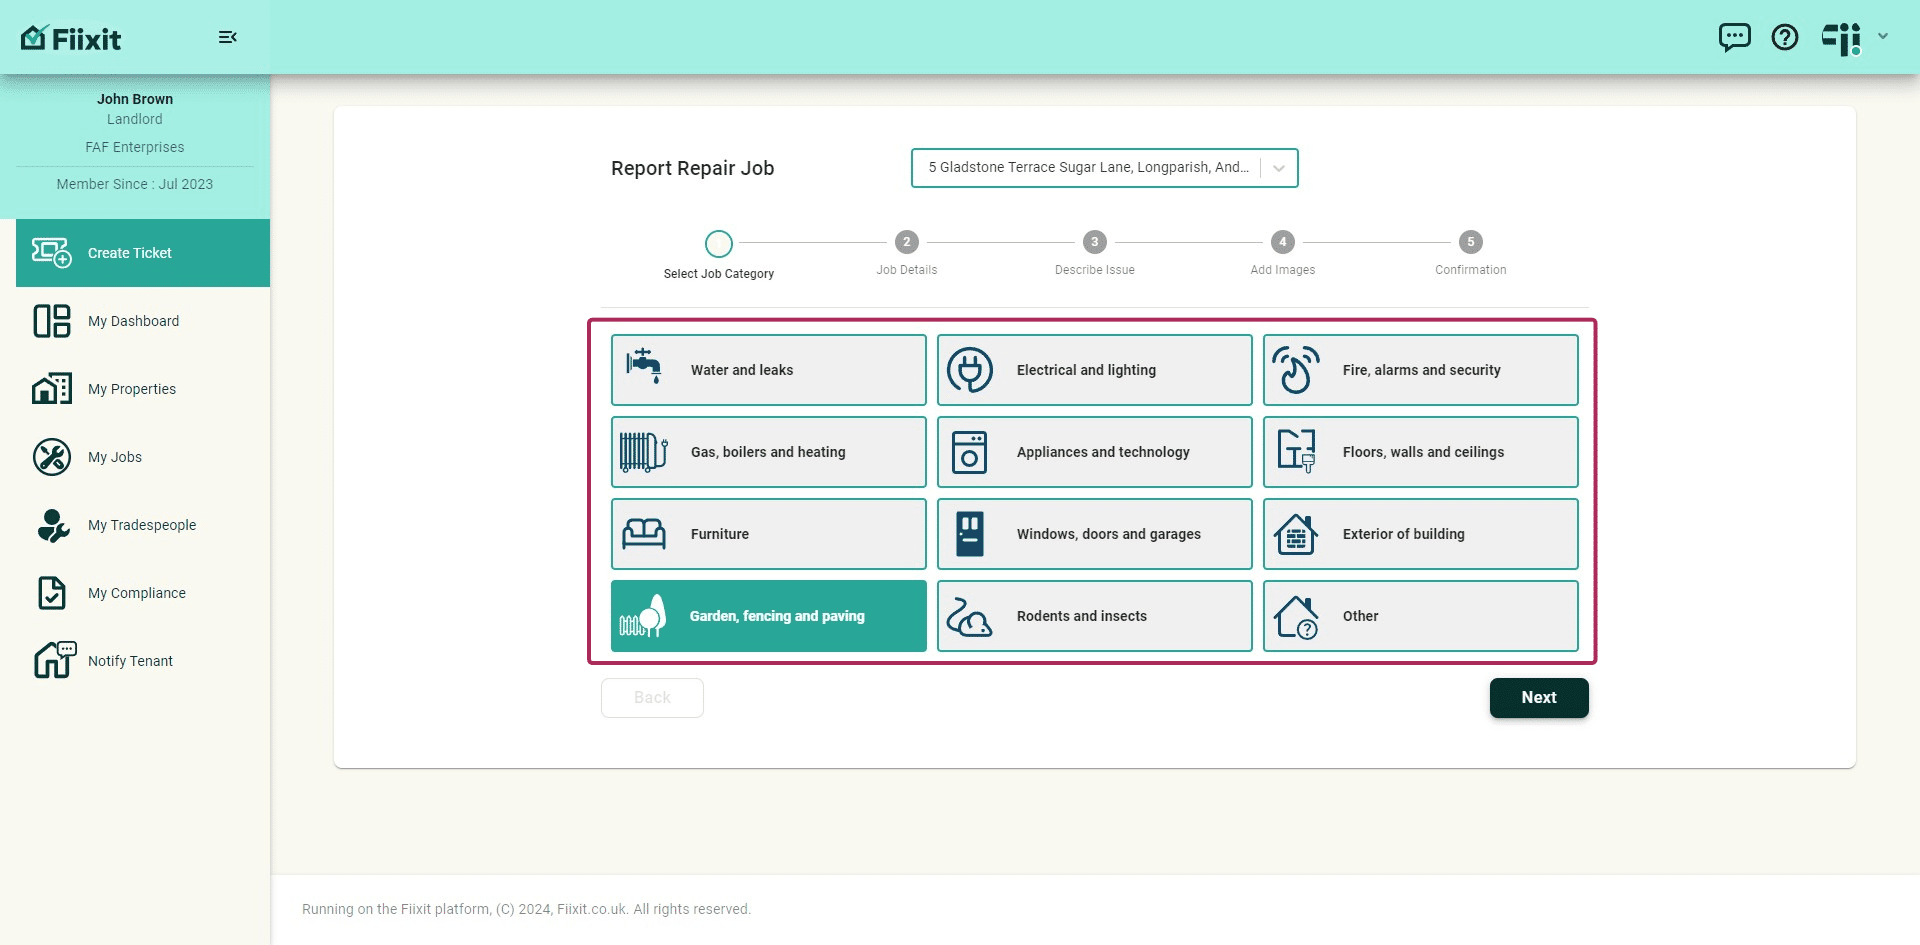The height and width of the screenshot is (945, 1920).
Task: Click the Gas, boilers and heating radiator icon
Action: [x=643, y=452]
